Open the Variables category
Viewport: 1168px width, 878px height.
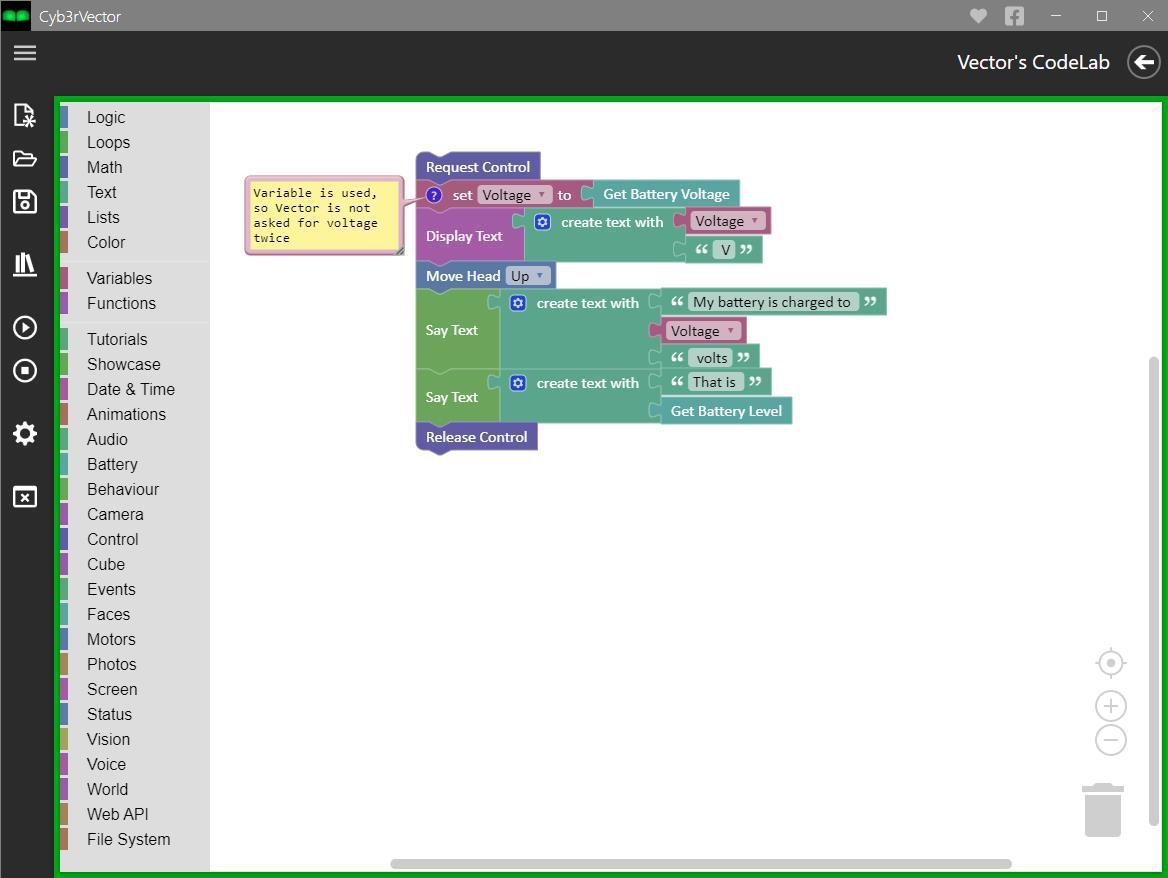click(x=119, y=278)
